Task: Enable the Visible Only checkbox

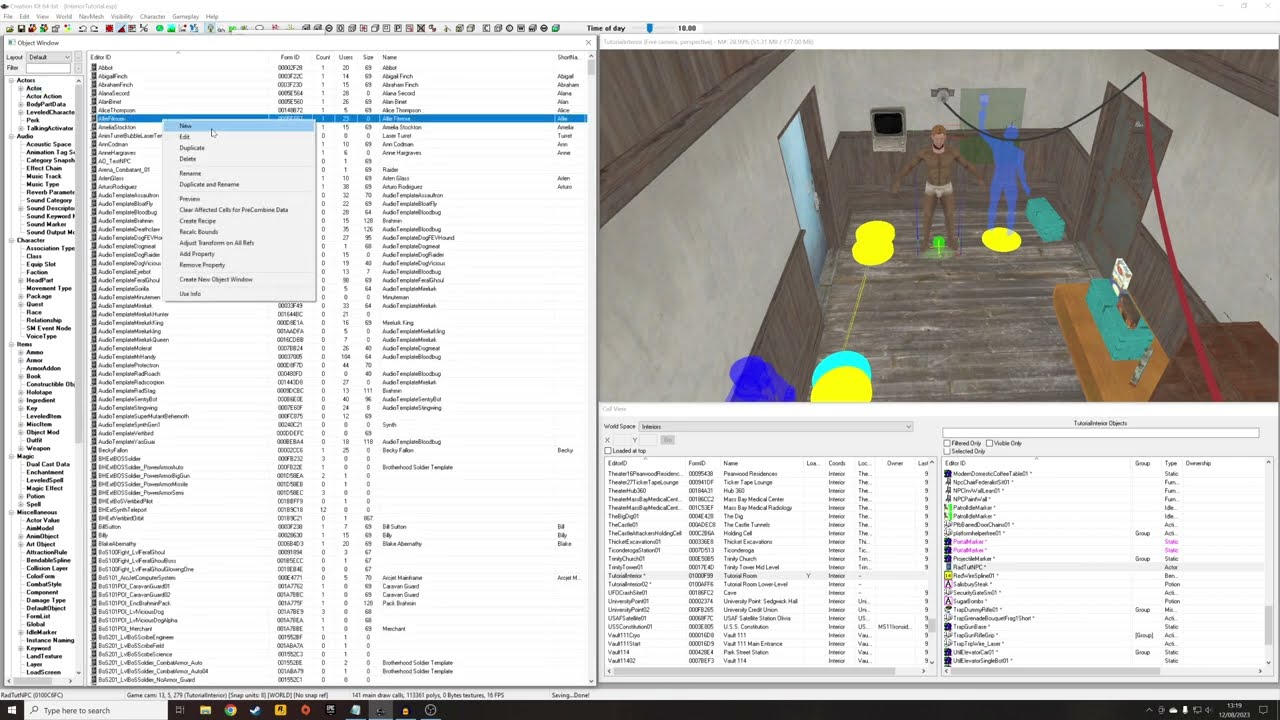Action: click(x=990, y=443)
